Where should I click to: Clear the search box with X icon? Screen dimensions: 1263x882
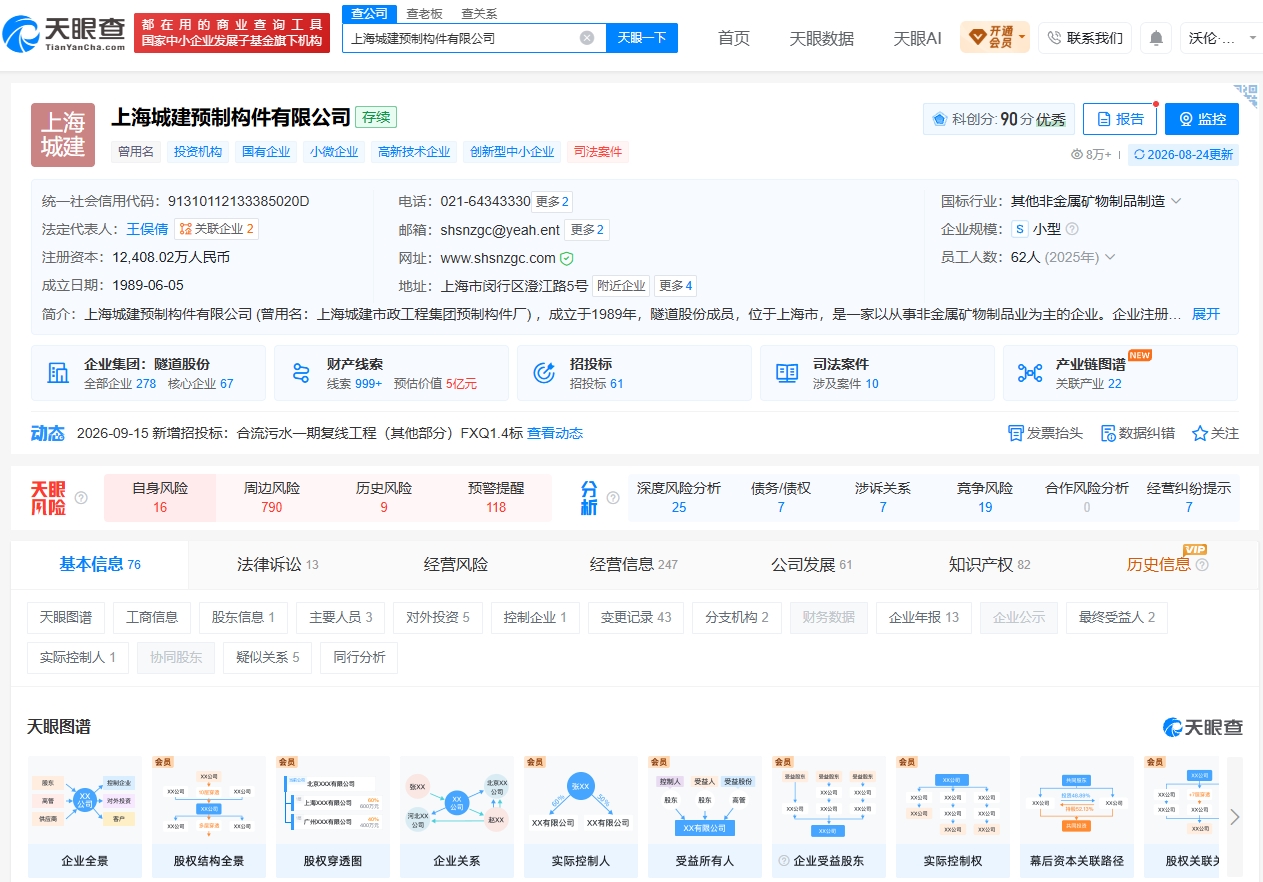[x=587, y=38]
